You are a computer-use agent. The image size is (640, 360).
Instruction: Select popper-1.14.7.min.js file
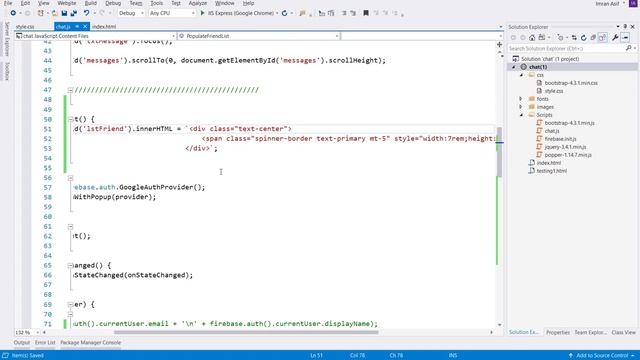[568, 155]
